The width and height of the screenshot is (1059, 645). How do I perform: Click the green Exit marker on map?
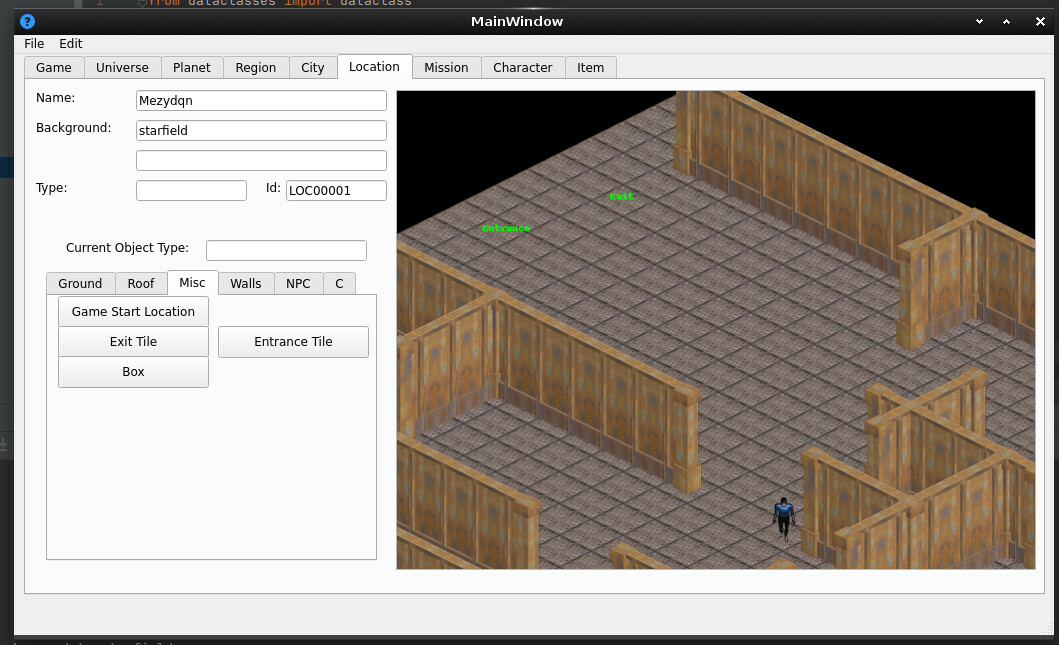tap(622, 196)
